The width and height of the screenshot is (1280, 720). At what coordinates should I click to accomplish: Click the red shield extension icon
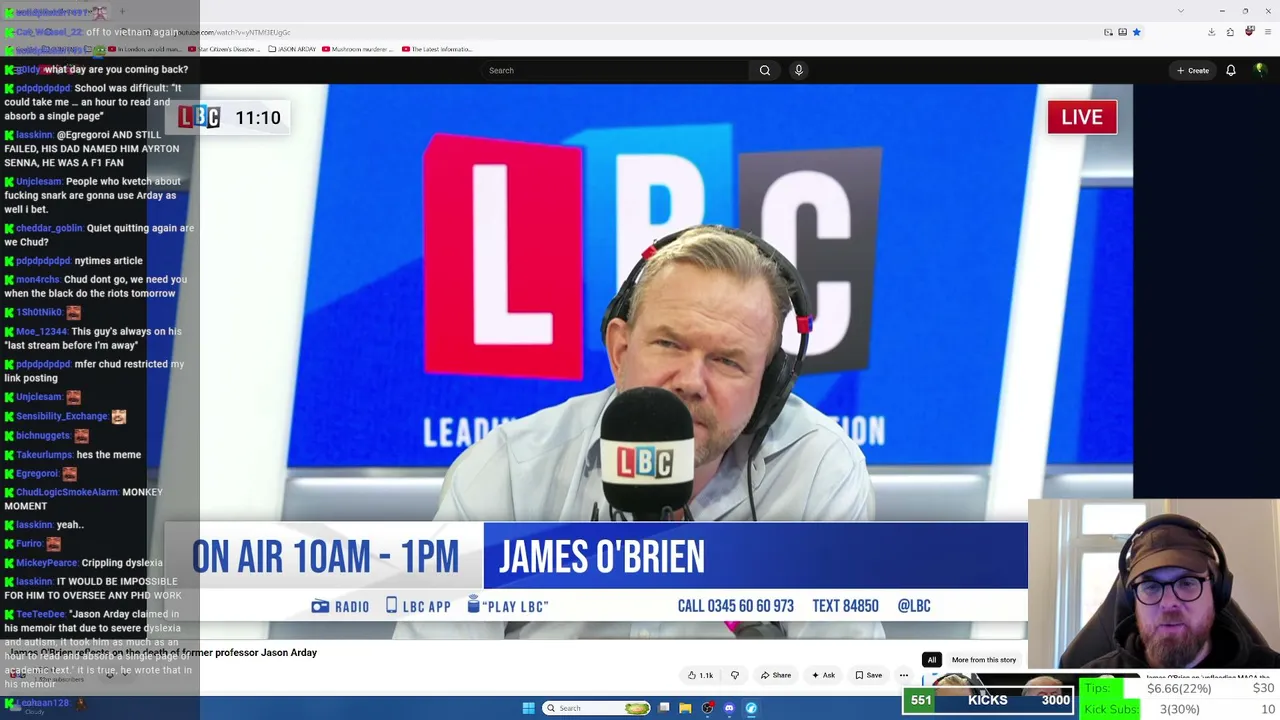point(1249,32)
